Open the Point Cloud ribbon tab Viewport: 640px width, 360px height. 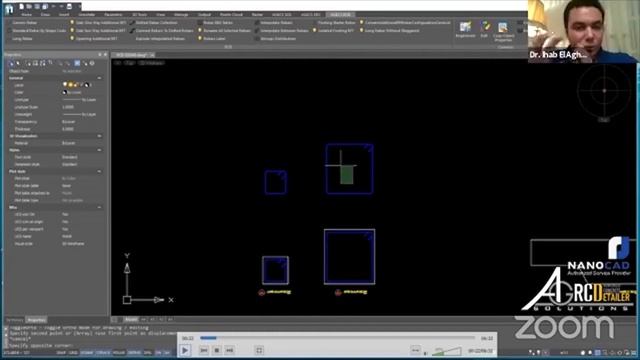[231, 15]
